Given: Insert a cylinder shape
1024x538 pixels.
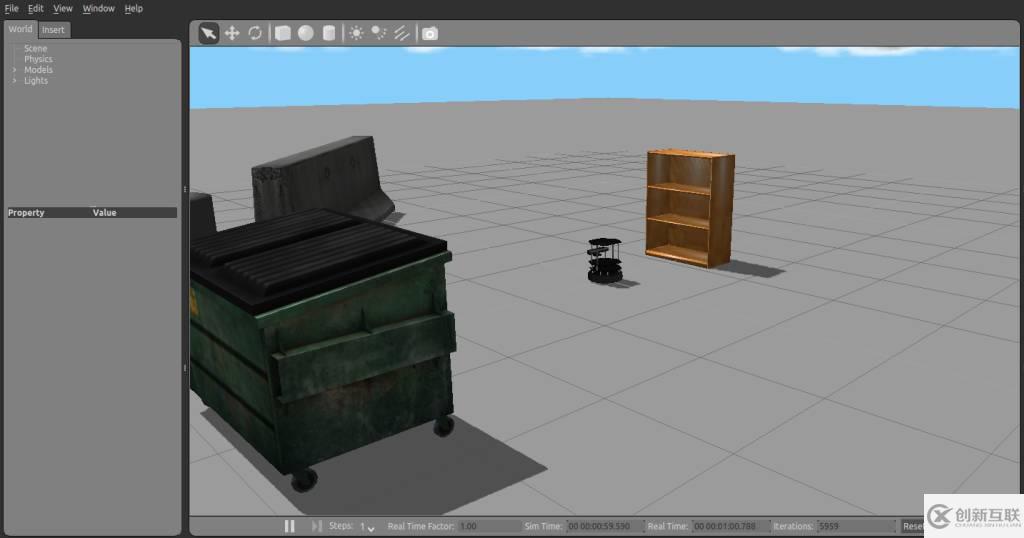Looking at the screenshot, I should click(329, 33).
